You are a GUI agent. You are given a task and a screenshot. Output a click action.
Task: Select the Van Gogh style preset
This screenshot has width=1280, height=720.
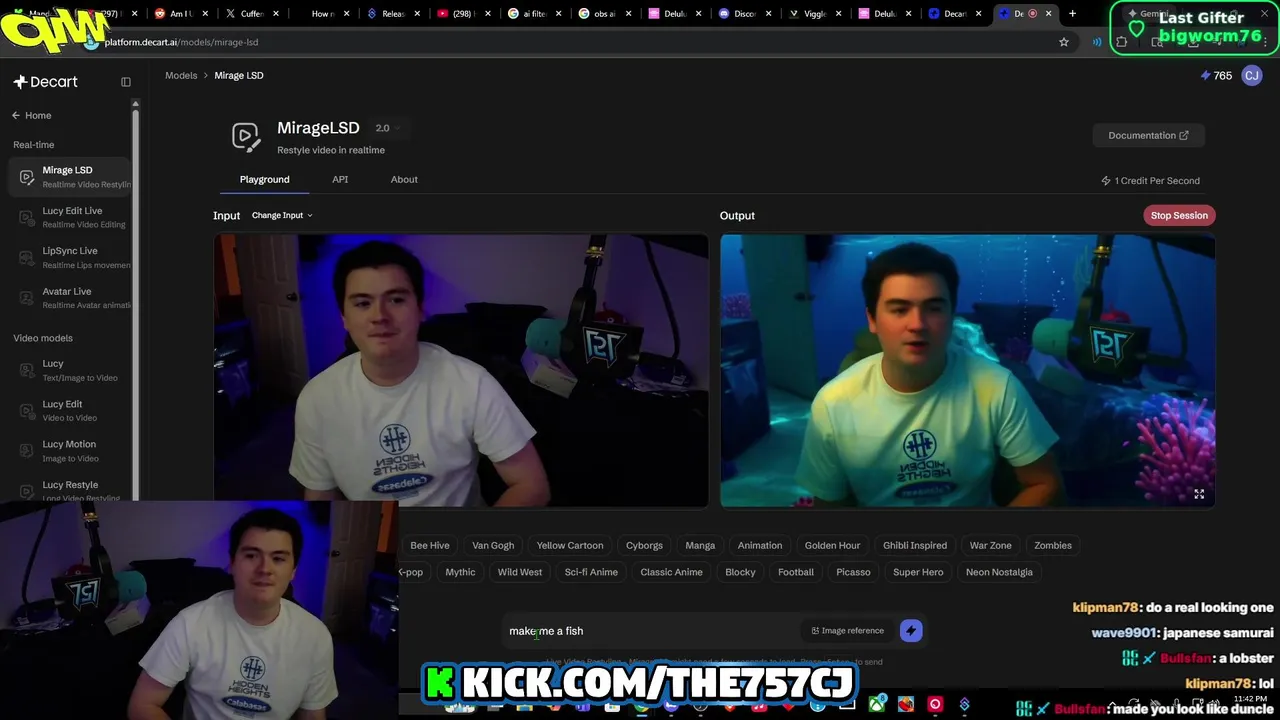493,545
